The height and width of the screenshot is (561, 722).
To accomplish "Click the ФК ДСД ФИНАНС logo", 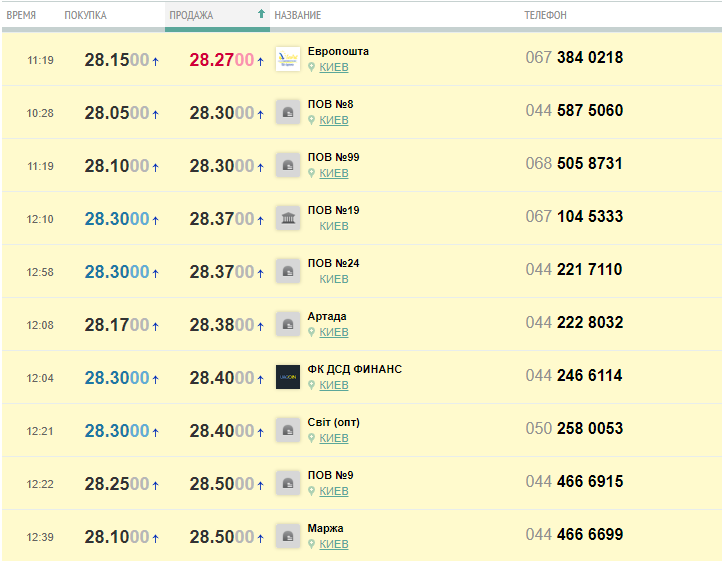I will point(287,377).
